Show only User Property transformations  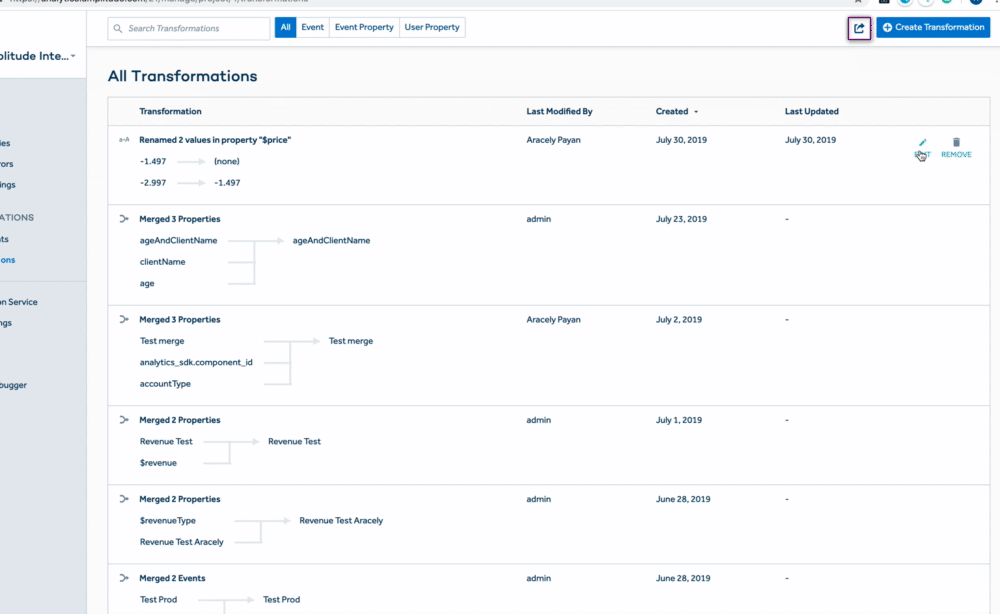(x=432, y=28)
